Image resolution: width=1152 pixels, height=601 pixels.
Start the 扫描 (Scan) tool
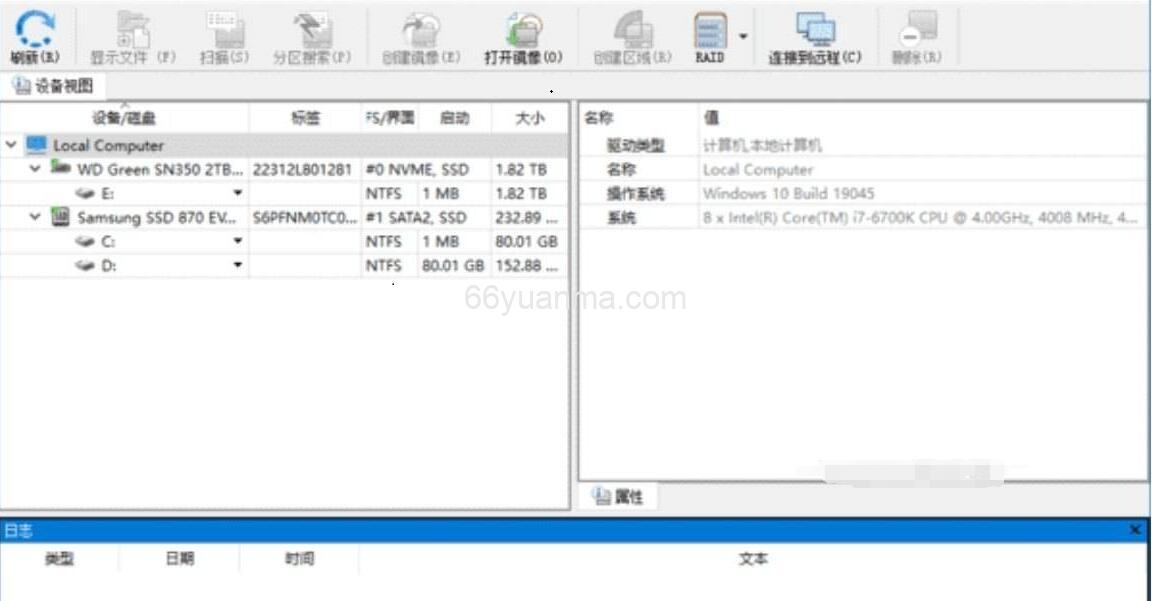[222, 30]
